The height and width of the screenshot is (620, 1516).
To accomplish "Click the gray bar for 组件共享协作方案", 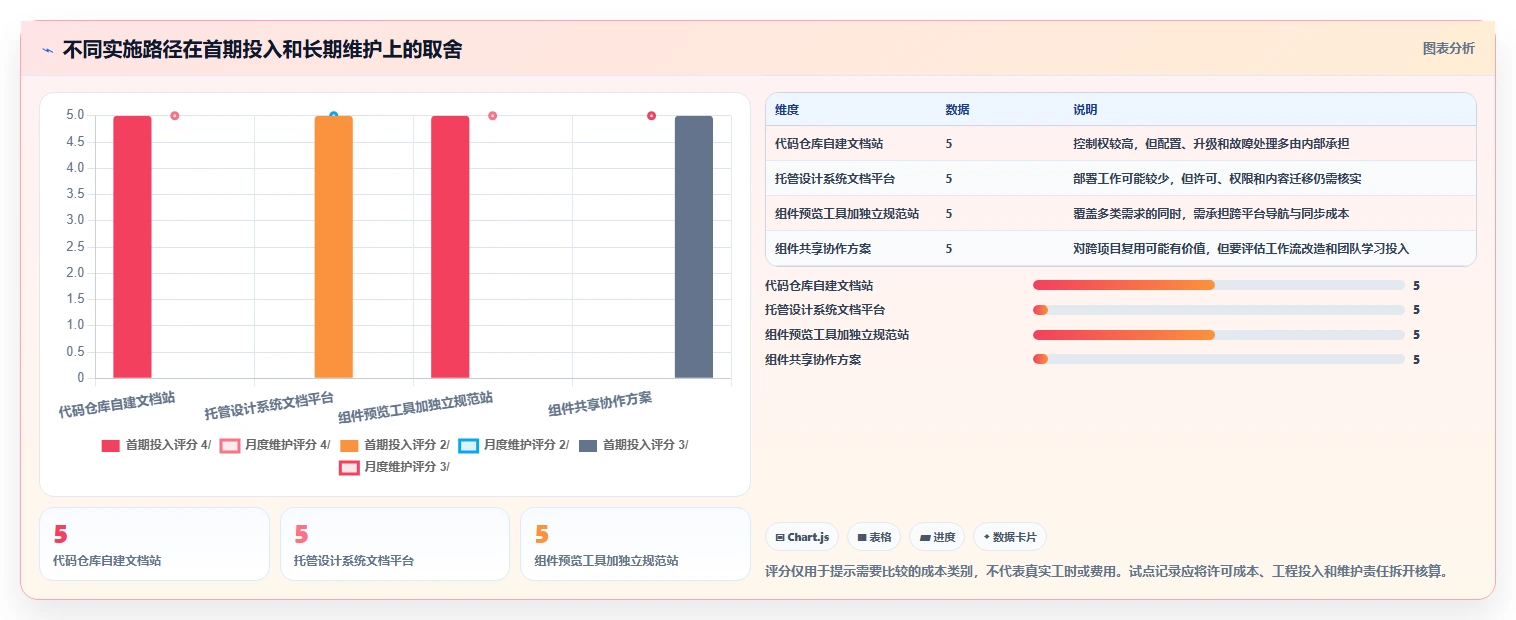I will (694, 247).
